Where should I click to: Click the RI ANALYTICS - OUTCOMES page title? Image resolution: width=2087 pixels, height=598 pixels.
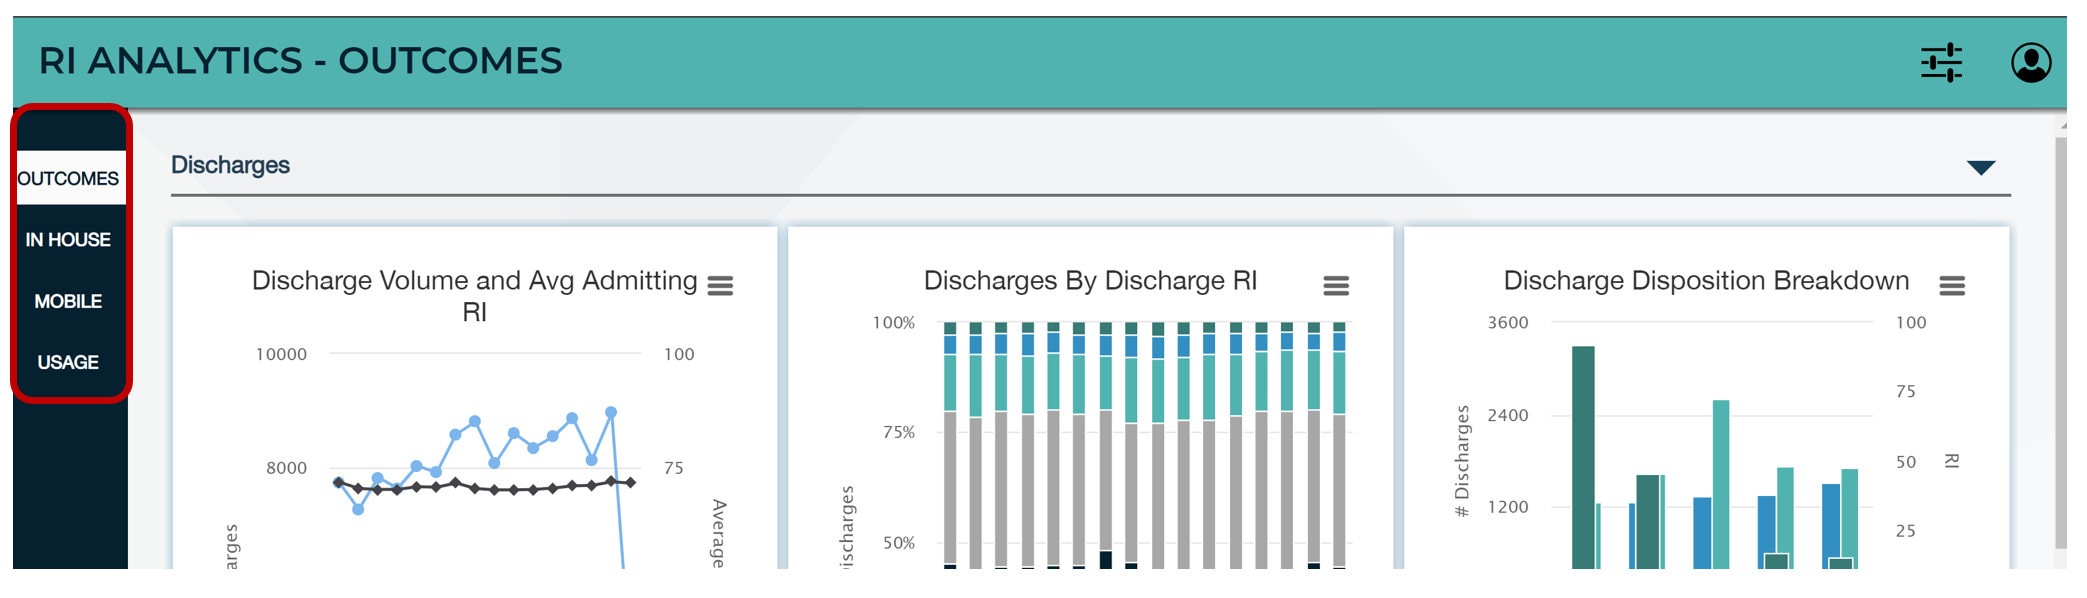(x=300, y=61)
